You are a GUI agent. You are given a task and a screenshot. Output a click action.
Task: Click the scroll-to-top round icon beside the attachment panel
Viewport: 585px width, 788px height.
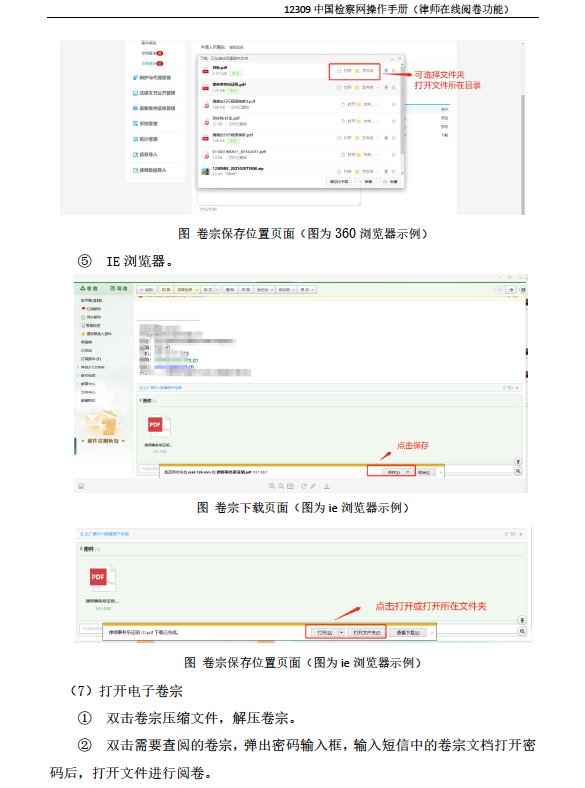[518, 461]
